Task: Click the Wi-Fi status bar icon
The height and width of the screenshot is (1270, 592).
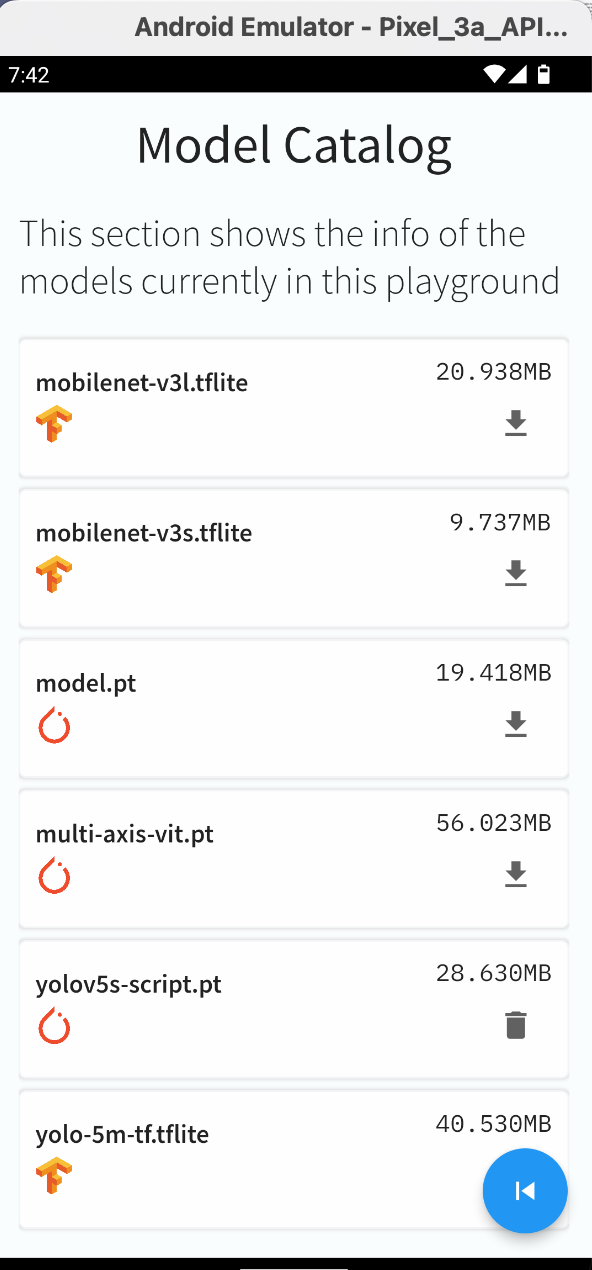Action: [493, 74]
